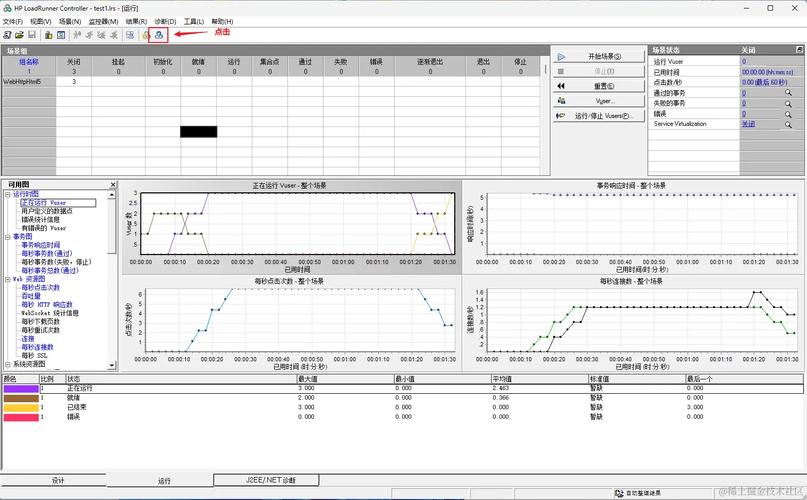
Task: Click magnifier icon next to 通过的事务
Action: (788, 92)
